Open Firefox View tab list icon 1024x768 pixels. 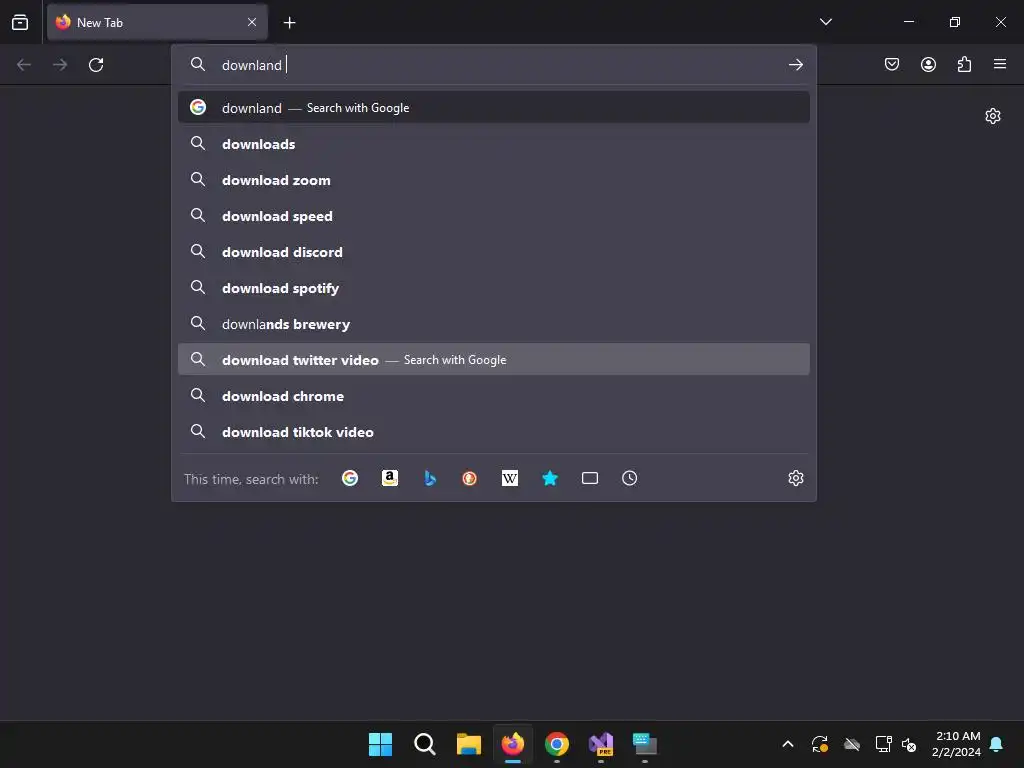tap(20, 22)
